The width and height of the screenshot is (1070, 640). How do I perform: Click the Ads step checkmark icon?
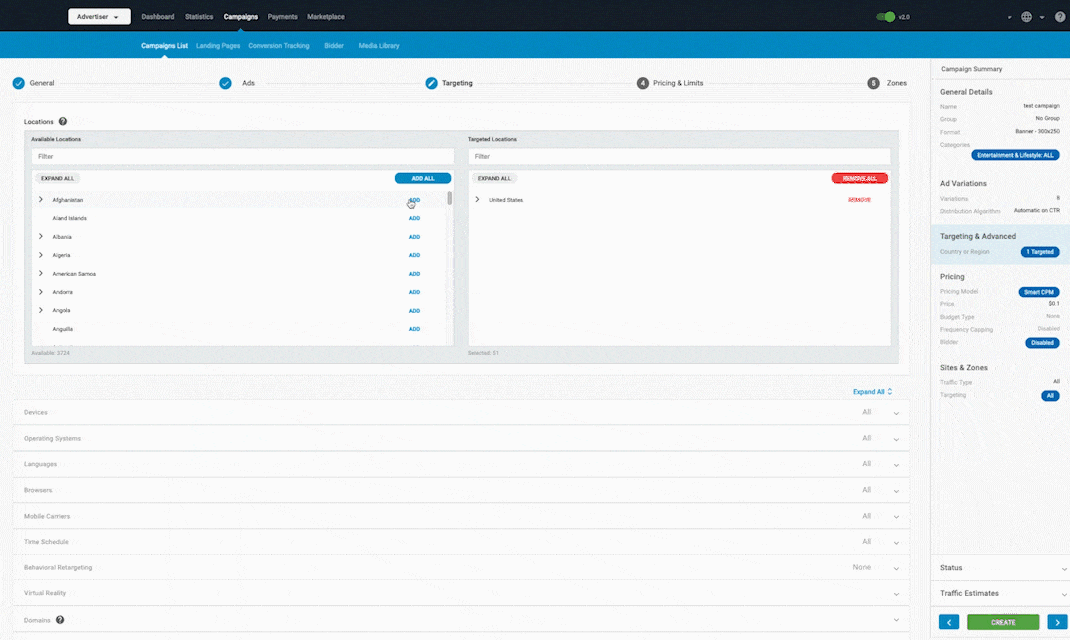click(x=226, y=83)
